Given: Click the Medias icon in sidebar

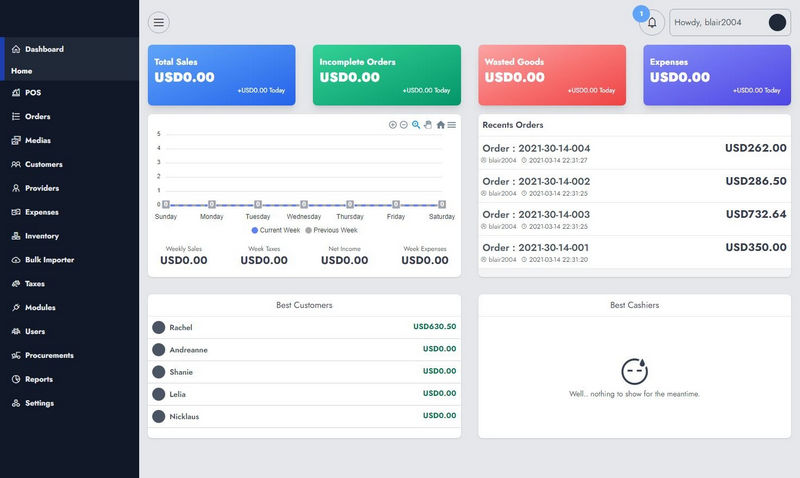Looking at the screenshot, I should click(16, 140).
